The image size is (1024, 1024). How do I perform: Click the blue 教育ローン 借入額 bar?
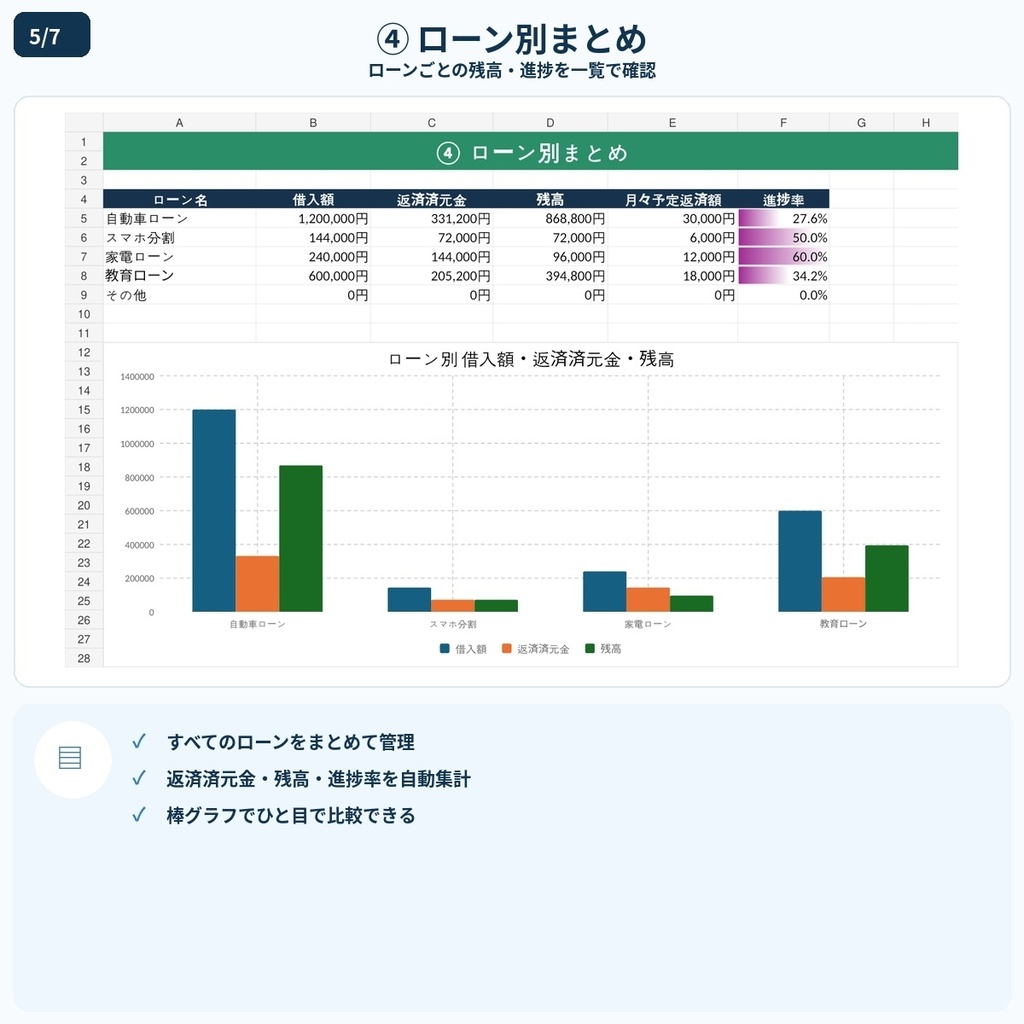coord(800,561)
